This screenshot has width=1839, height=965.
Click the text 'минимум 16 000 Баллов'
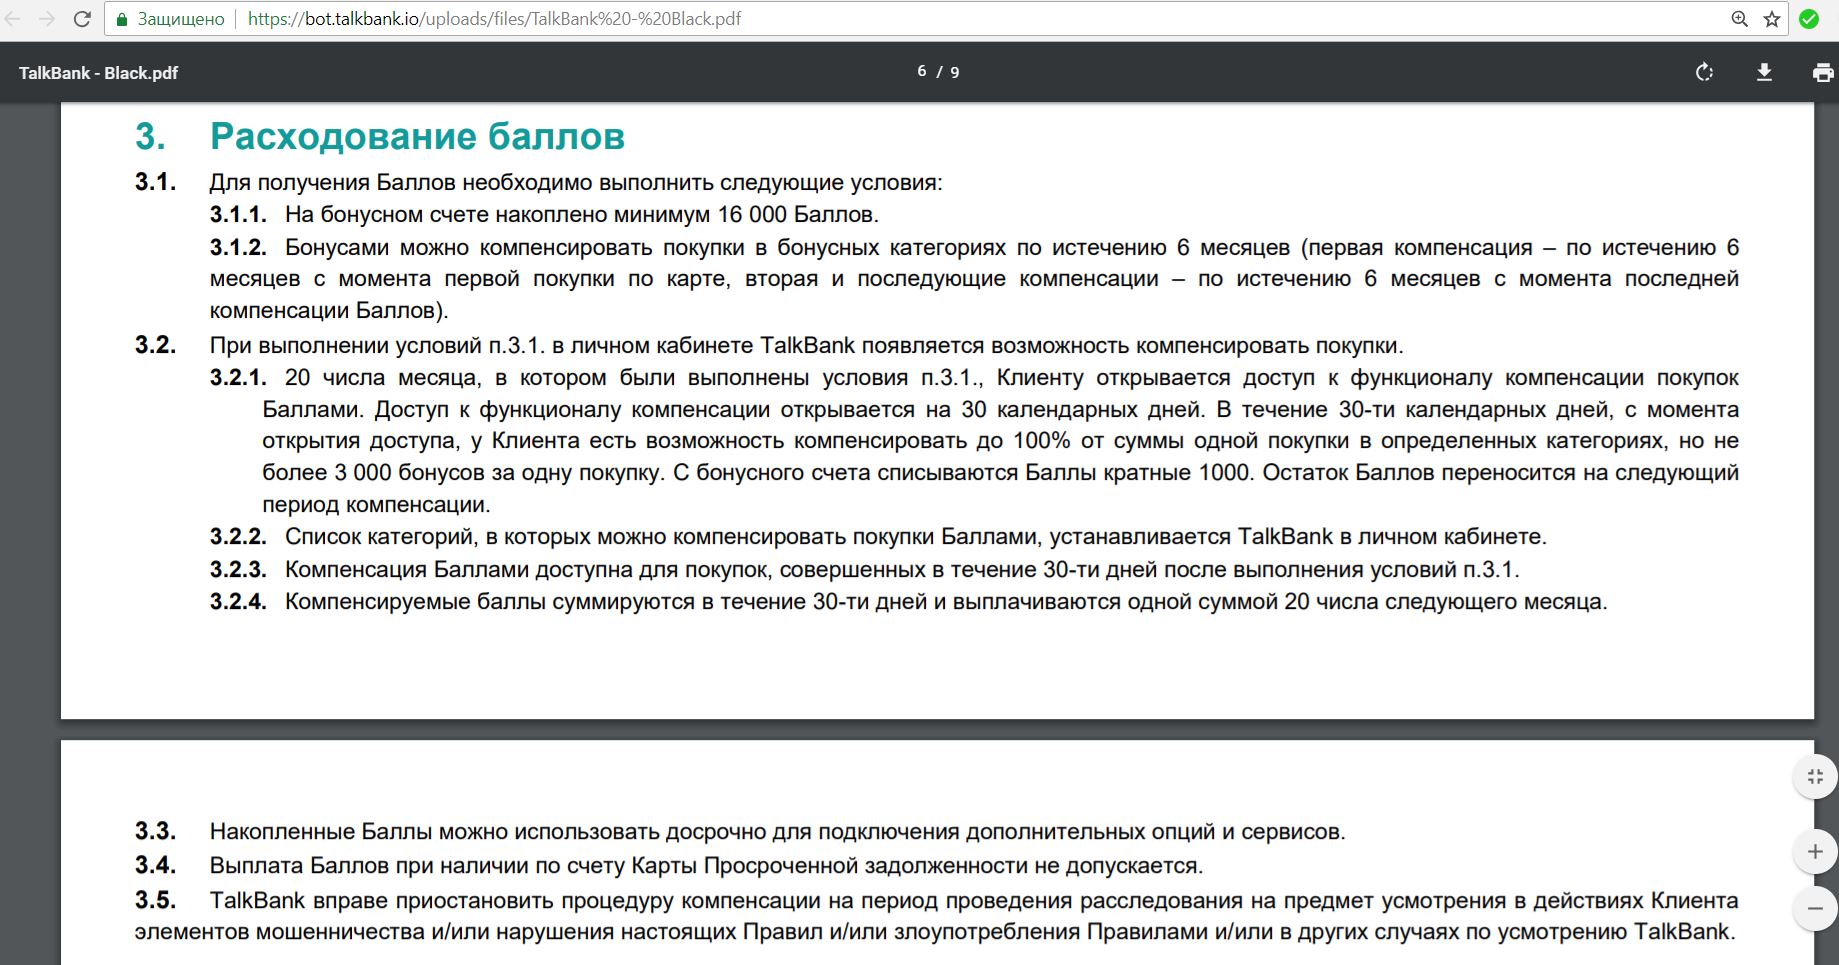click(746, 214)
